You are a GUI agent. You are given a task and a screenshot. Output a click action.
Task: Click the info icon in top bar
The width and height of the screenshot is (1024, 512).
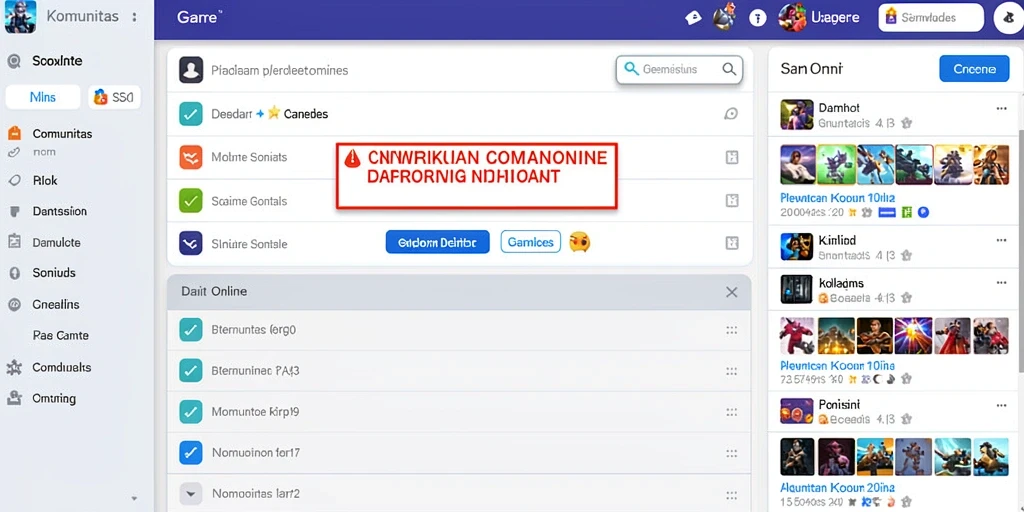[758, 18]
